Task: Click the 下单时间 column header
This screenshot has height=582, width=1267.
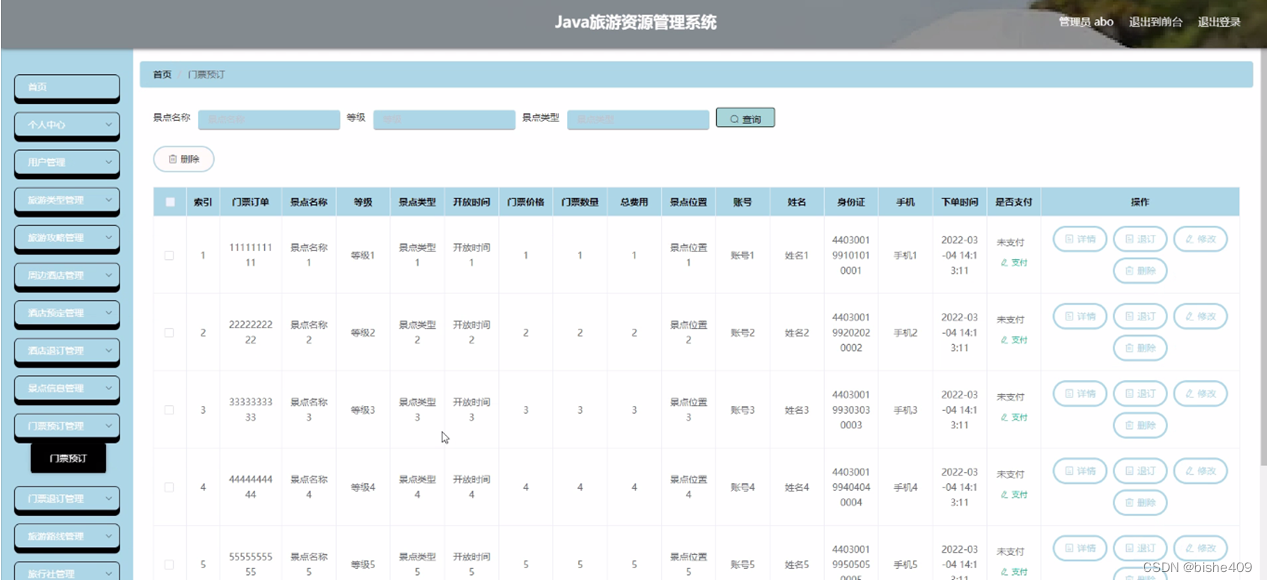Action: pyautogui.click(x=959, y=202)
